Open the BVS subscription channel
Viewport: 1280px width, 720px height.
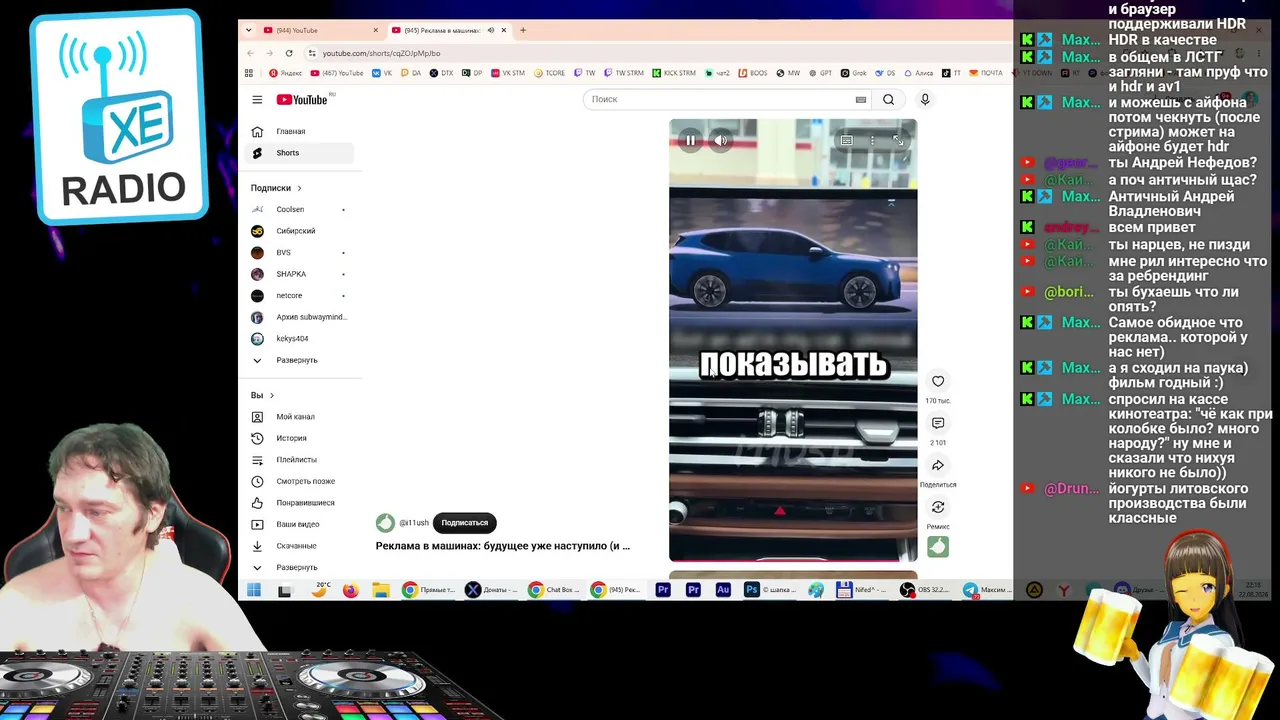(x=299, y=253)
